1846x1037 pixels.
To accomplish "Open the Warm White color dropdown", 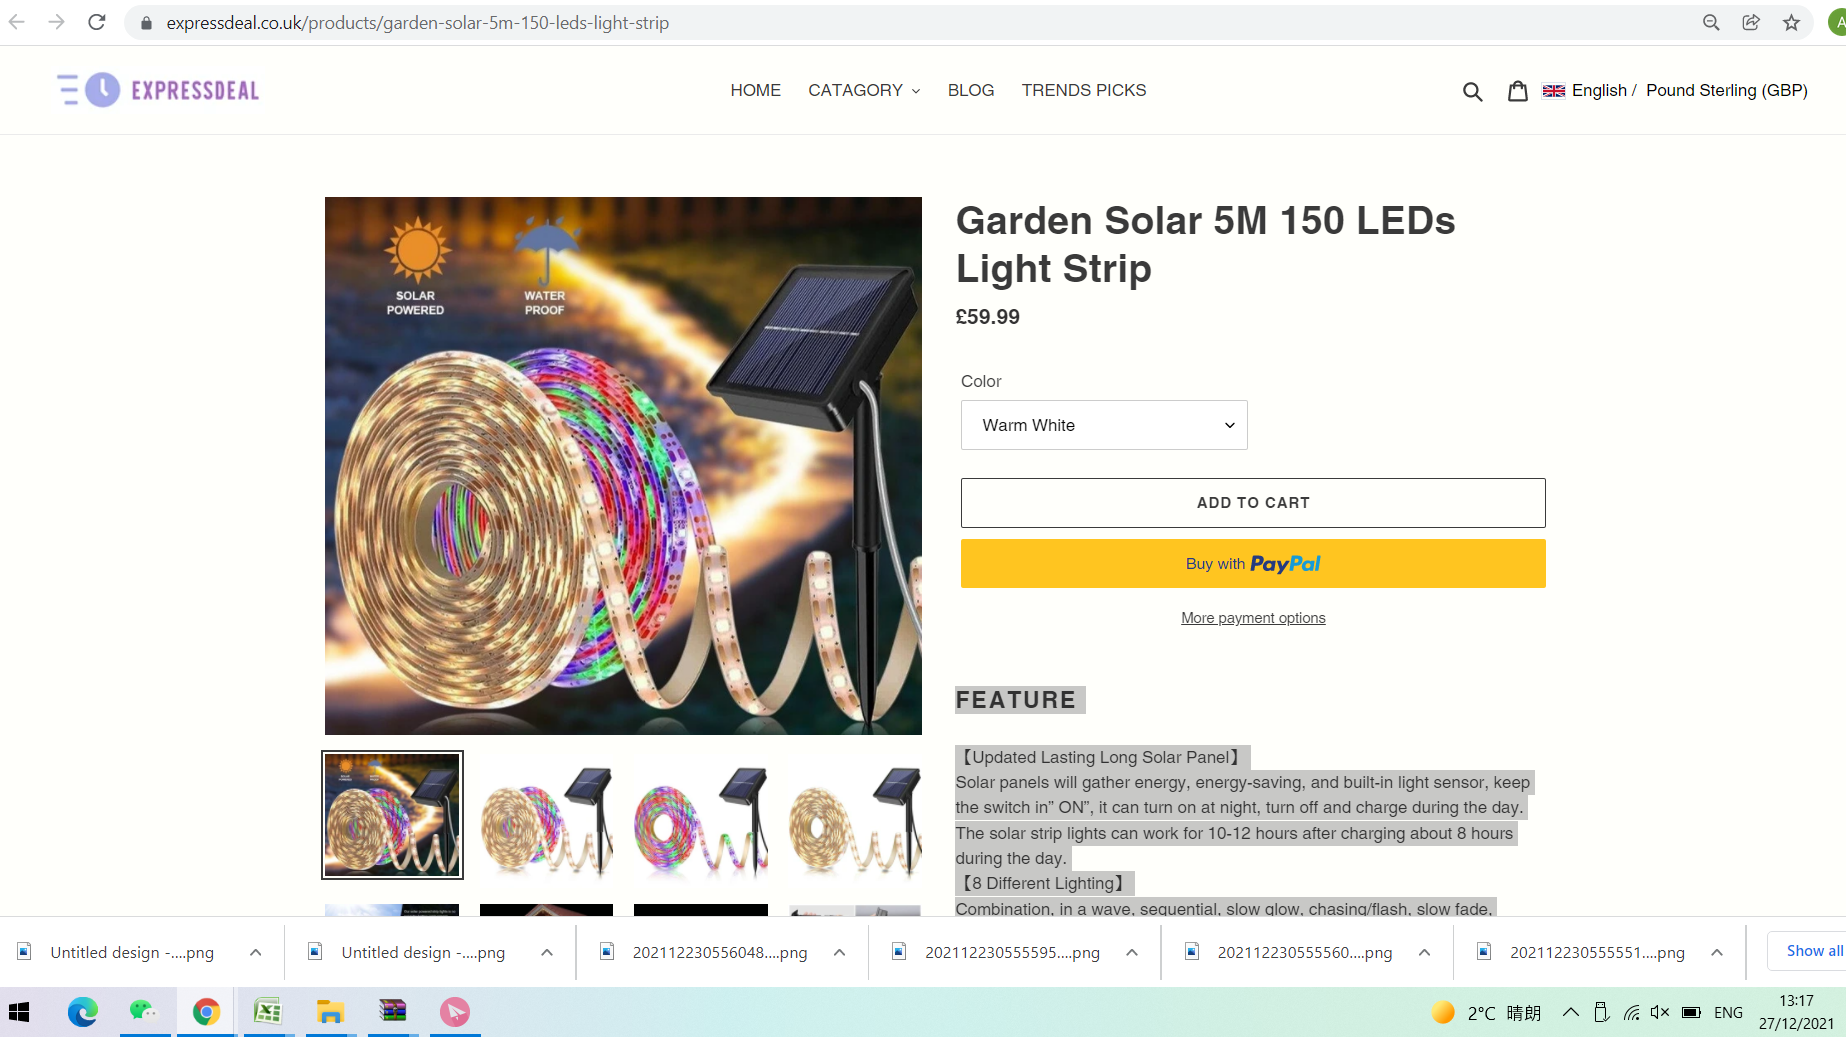I will pos(1104,425).
